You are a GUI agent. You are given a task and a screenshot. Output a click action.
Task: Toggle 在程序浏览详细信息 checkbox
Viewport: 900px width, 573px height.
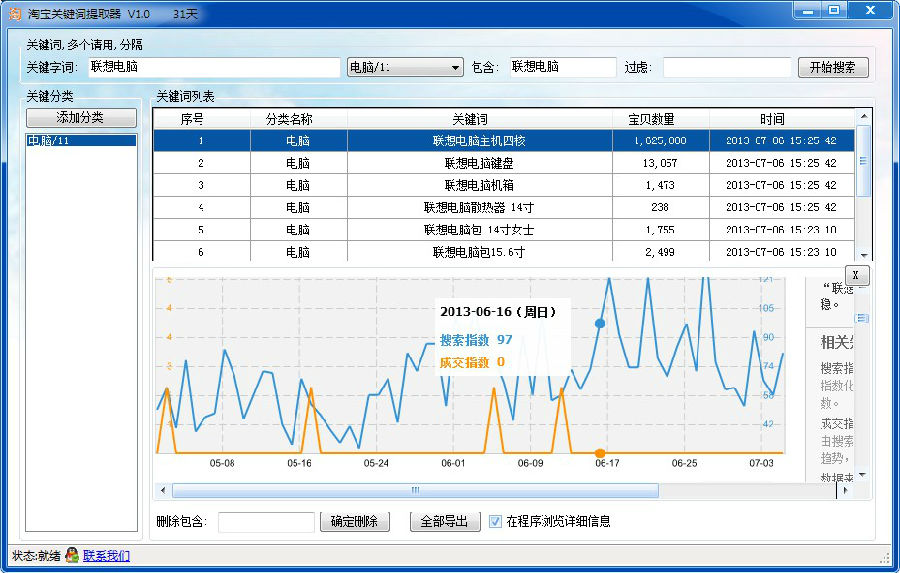(495, 521)
